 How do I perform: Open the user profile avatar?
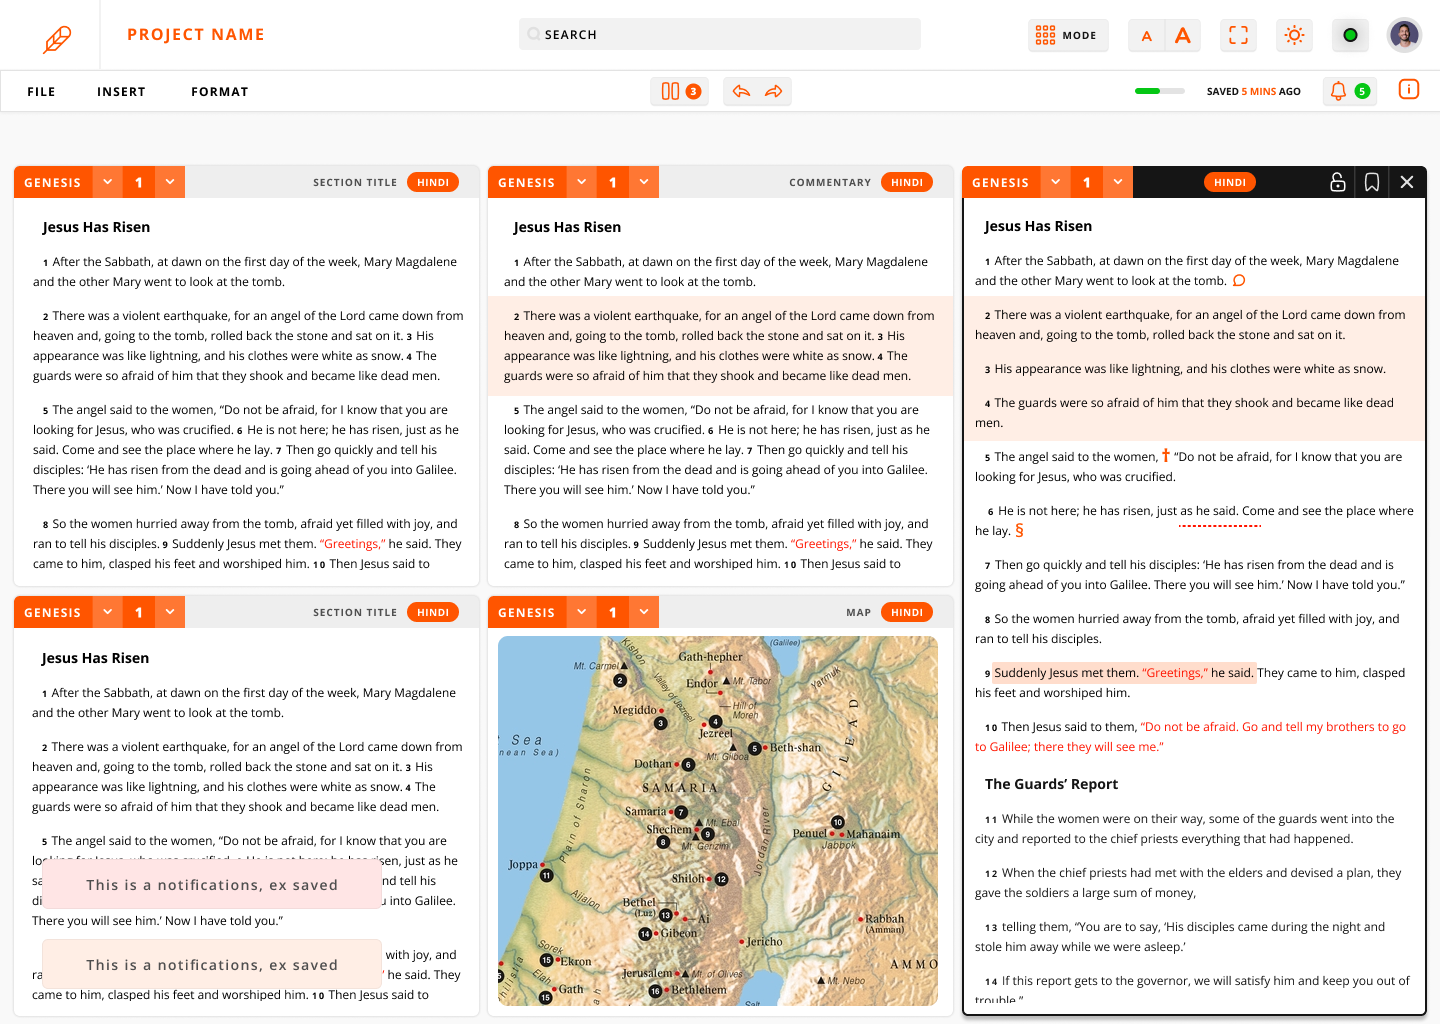click(1404, 35)
